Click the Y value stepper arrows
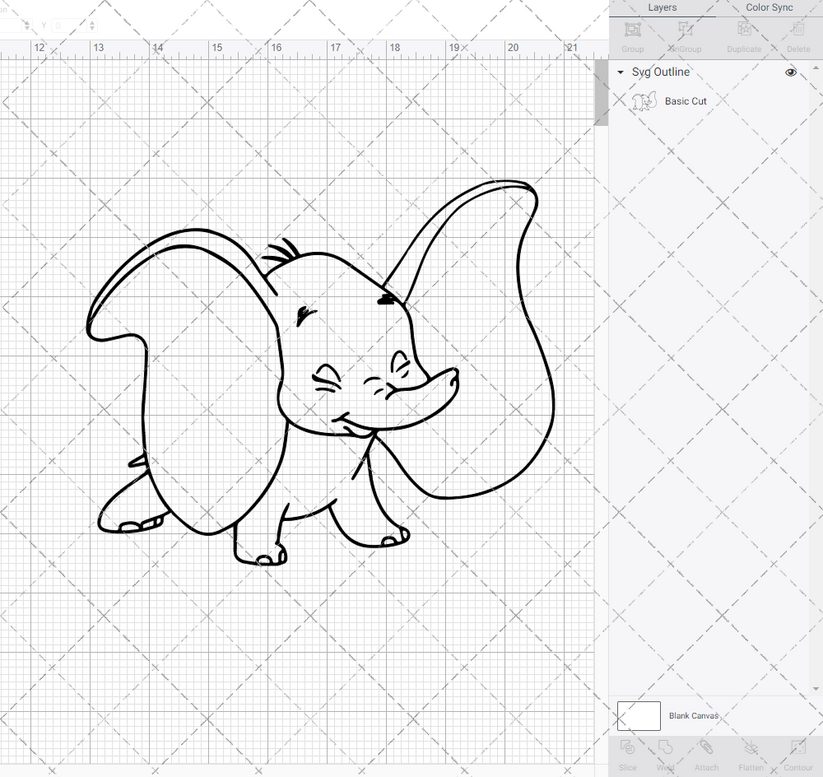The width and height of the screenshot is (823, 777). coord(92,25)
